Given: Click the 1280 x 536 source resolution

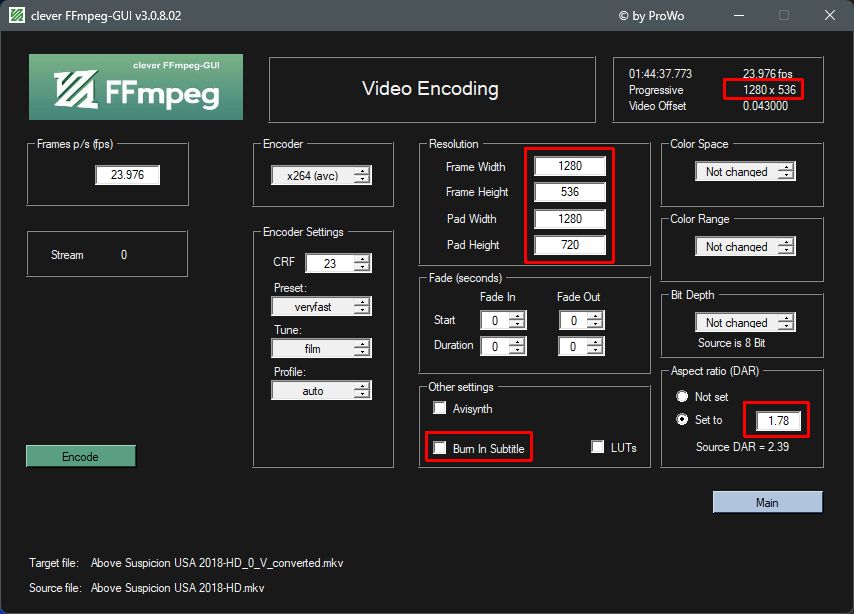Looking at the screenshot, I should (x=769, y=89).
